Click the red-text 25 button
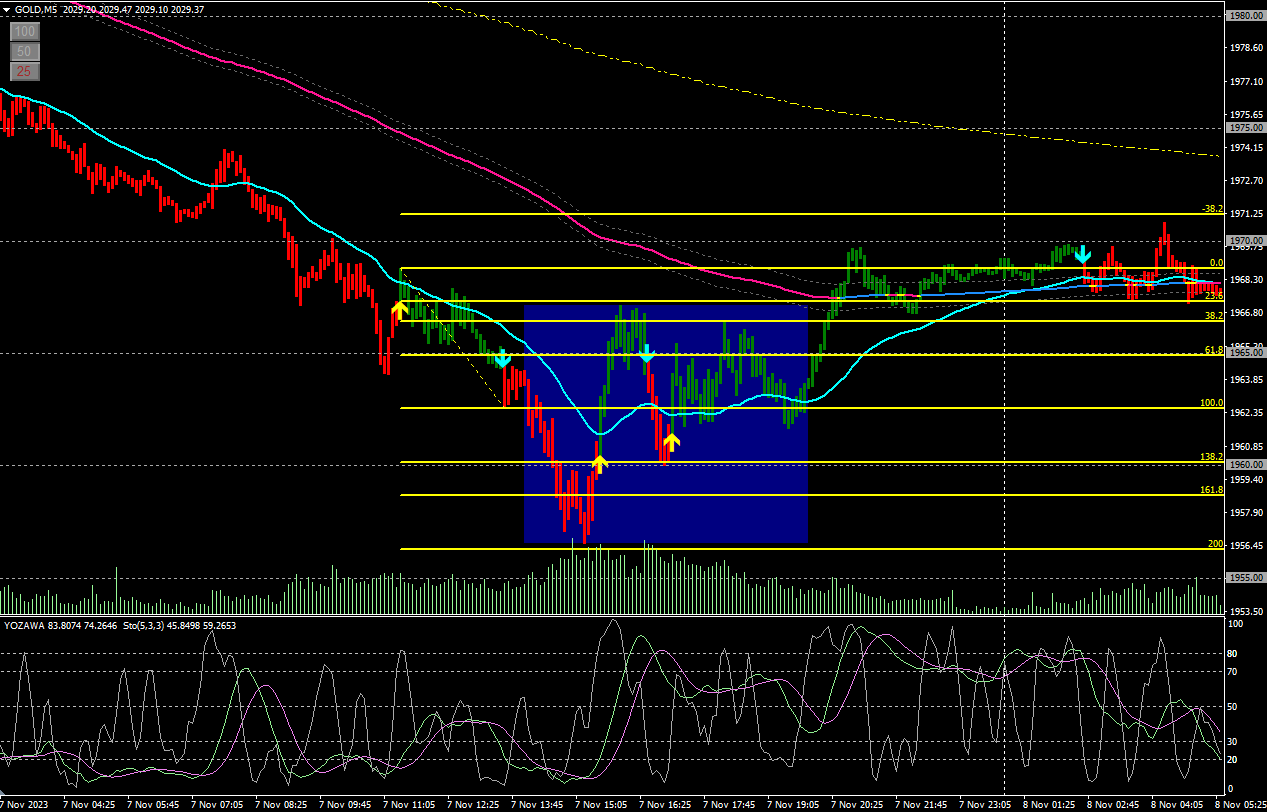The image size is (1267, 812). click(25, 71)
